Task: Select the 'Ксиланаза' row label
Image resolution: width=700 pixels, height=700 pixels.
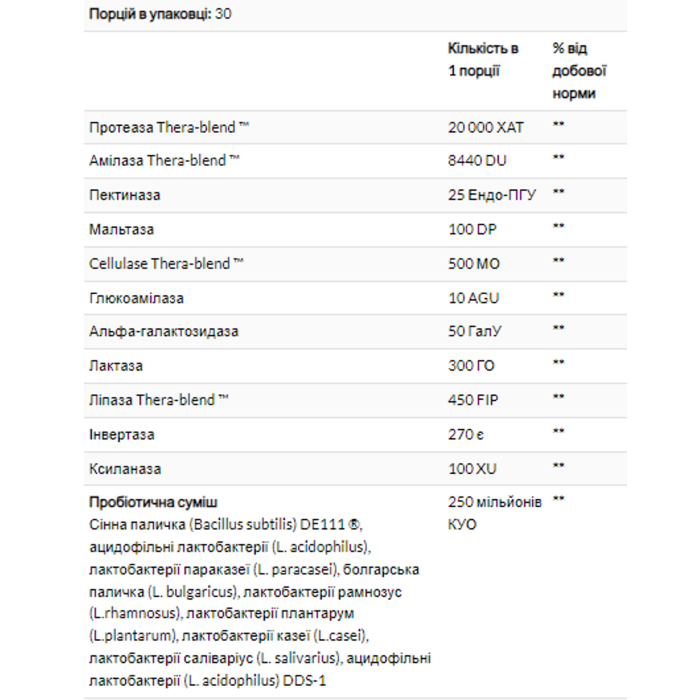Action: [125, 469]
